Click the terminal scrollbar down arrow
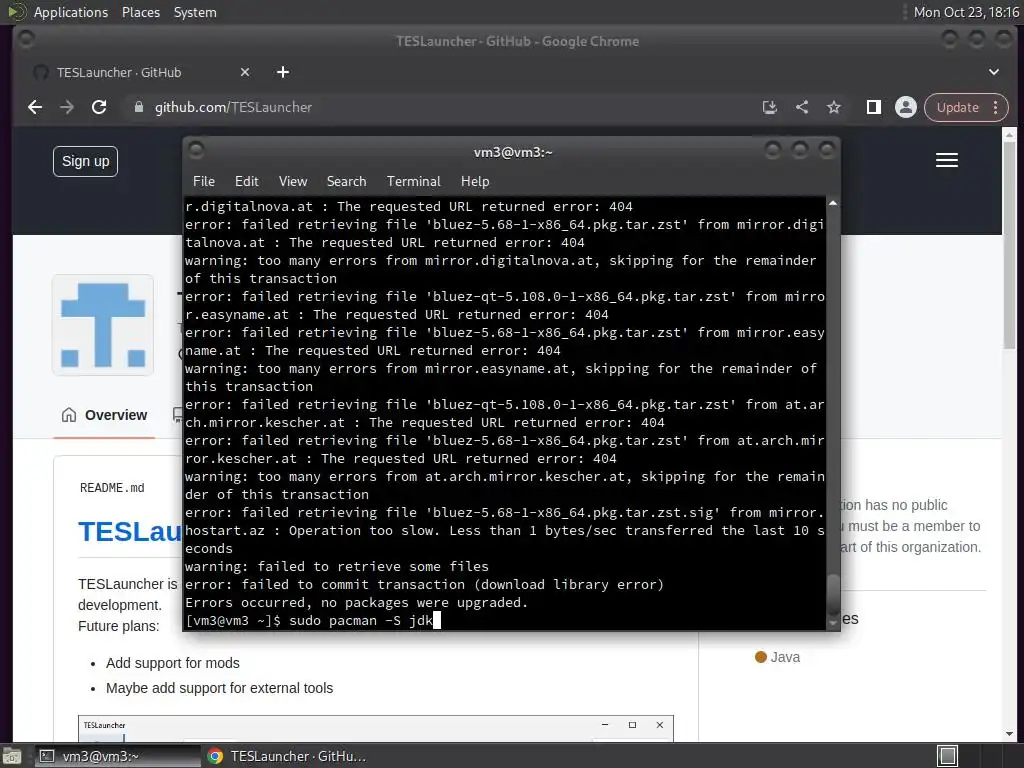This screenshot has height=768, width=1024. [833, 624]
